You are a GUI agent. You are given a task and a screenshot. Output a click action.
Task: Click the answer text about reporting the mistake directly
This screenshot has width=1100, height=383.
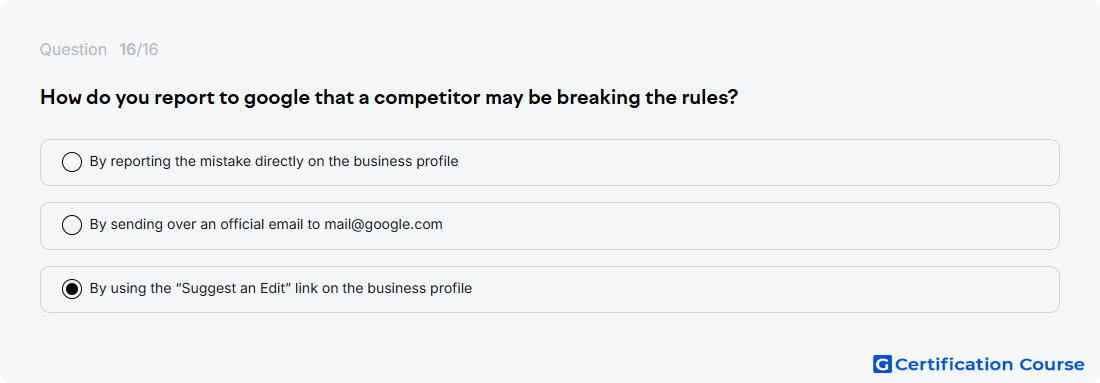274,161
